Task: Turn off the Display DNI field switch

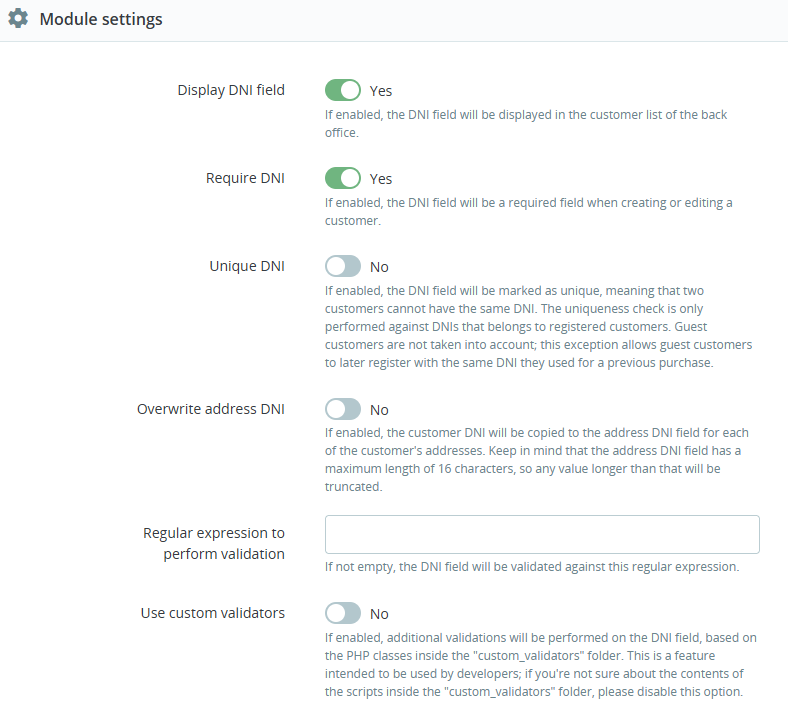Action: [342, 91]
